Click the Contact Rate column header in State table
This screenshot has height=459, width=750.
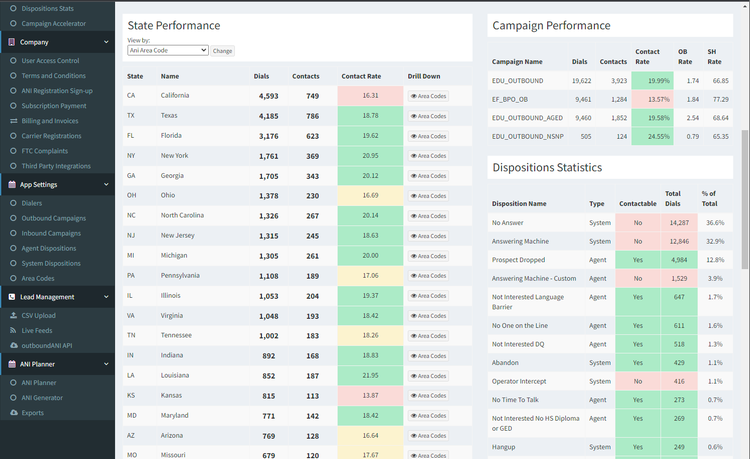361,76
